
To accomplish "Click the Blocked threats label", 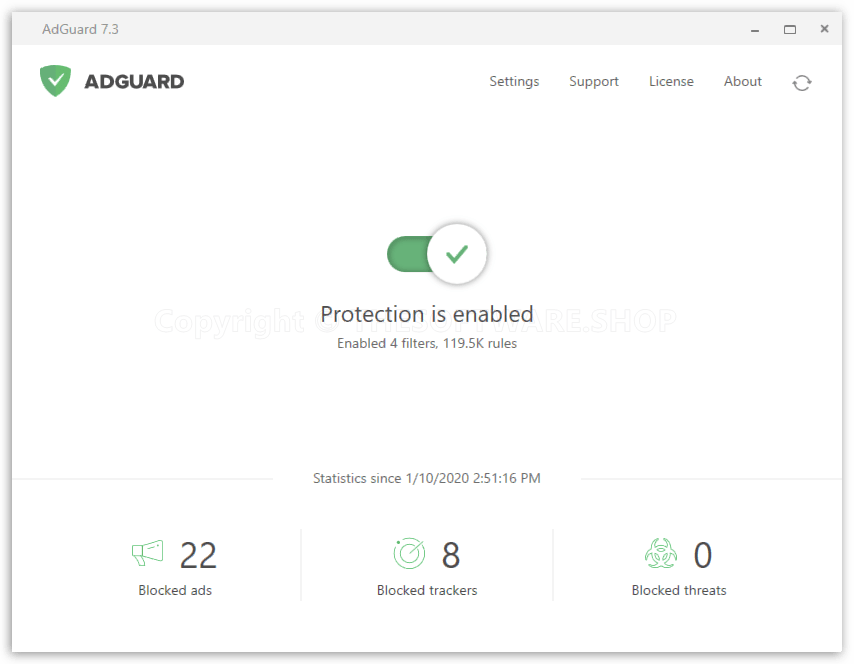I will pyautogui.click(x=679, y=590).
